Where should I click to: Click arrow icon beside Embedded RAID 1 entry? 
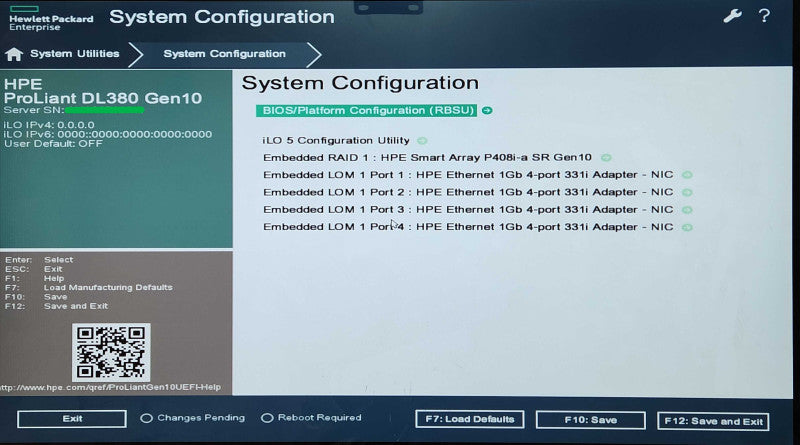tap(606, 158)
